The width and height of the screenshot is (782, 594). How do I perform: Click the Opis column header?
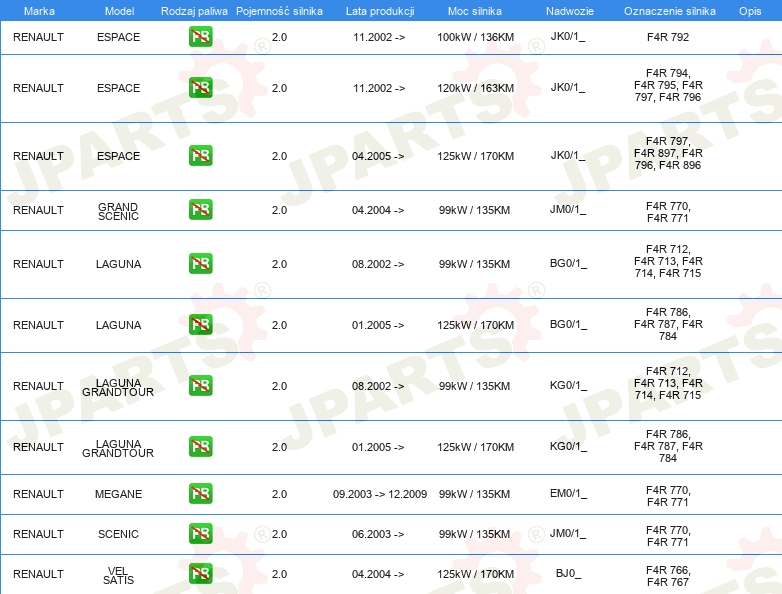pos(750,11)
